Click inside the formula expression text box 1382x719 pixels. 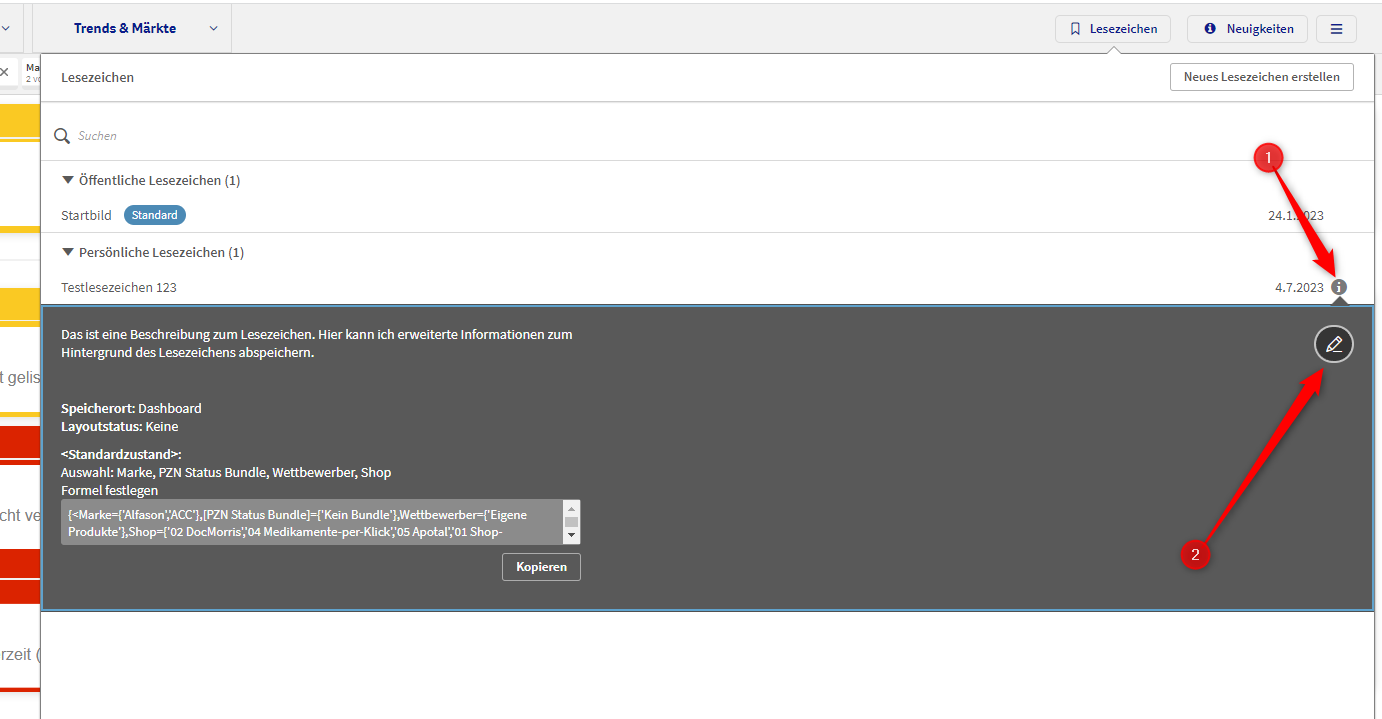click(310, 522)
